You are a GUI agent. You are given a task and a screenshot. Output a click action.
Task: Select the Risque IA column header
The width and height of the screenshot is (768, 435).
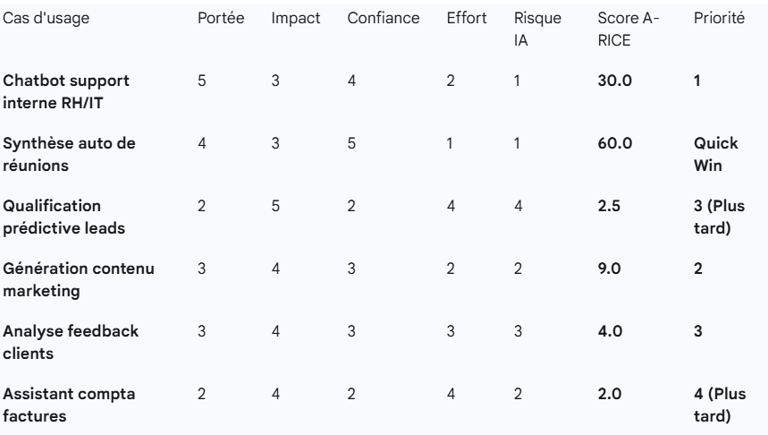(x=537, y=29)
